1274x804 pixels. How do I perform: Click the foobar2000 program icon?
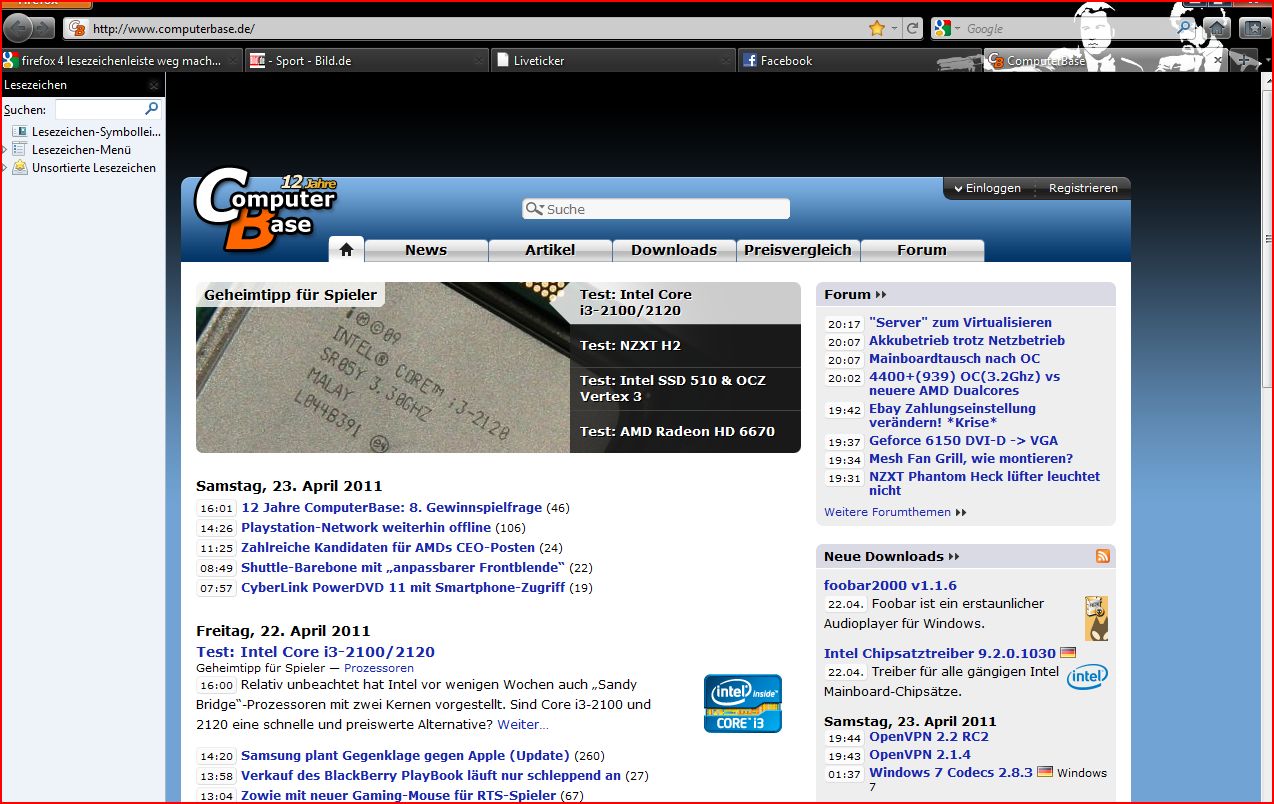point(1096,618)
